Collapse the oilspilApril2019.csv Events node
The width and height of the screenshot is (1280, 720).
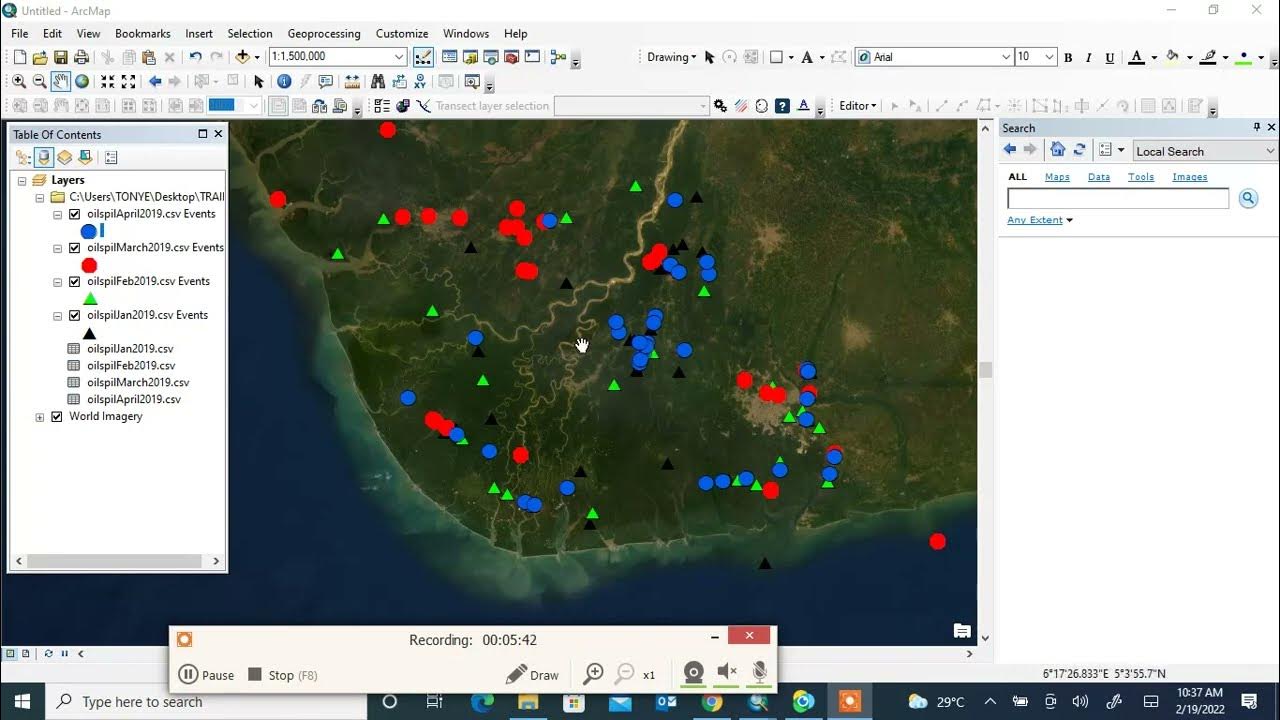[x=57, y=214]
